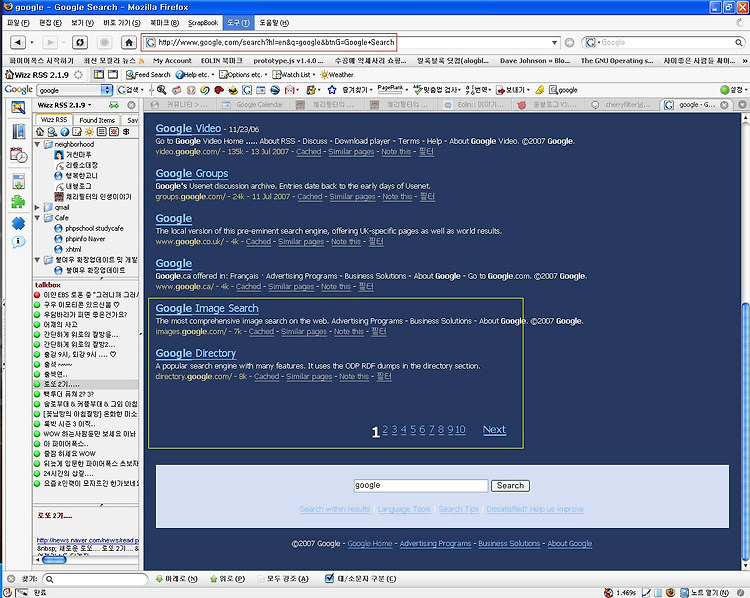Close the find bar with the X icon
The image size is (750, 598).
click(11, 579)
